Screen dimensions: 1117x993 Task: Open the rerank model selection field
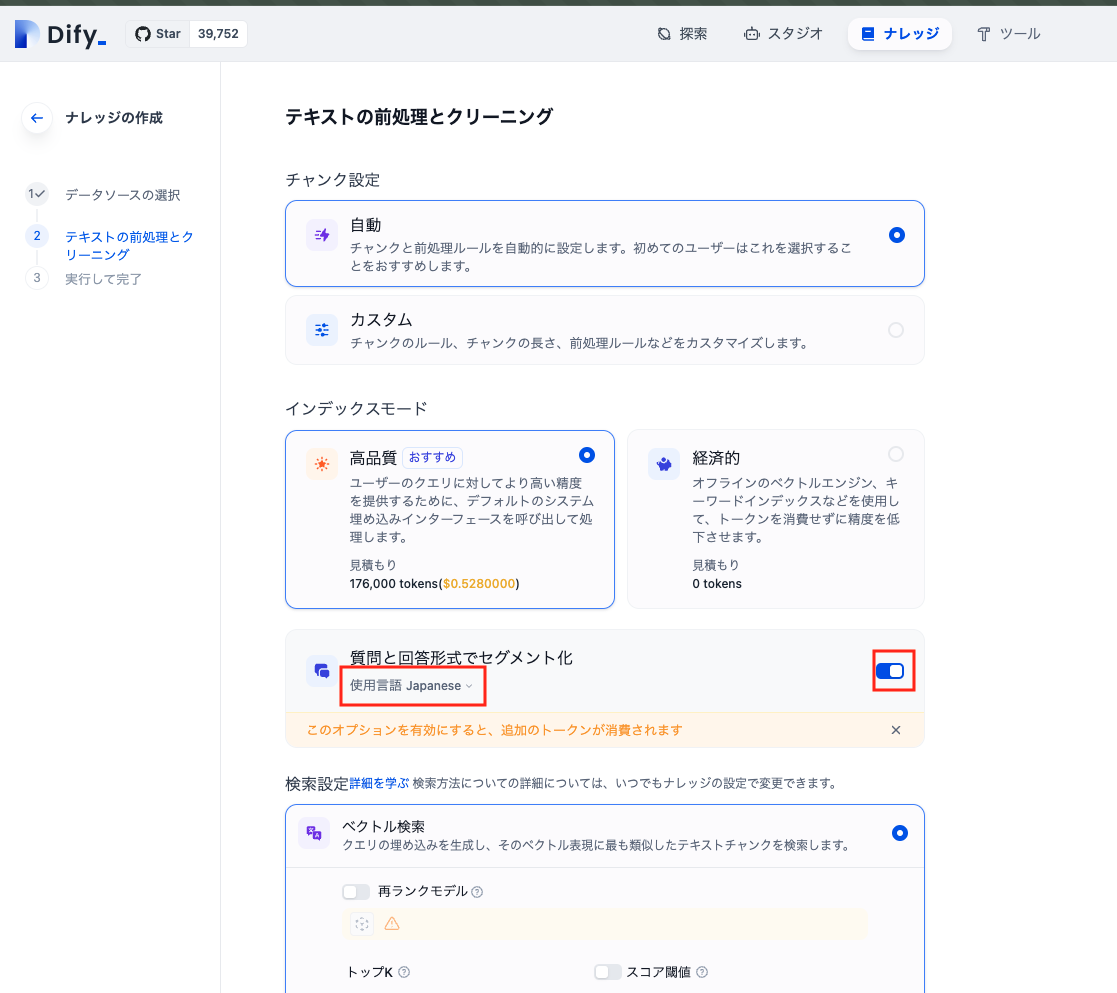click(x=605, y=923)
